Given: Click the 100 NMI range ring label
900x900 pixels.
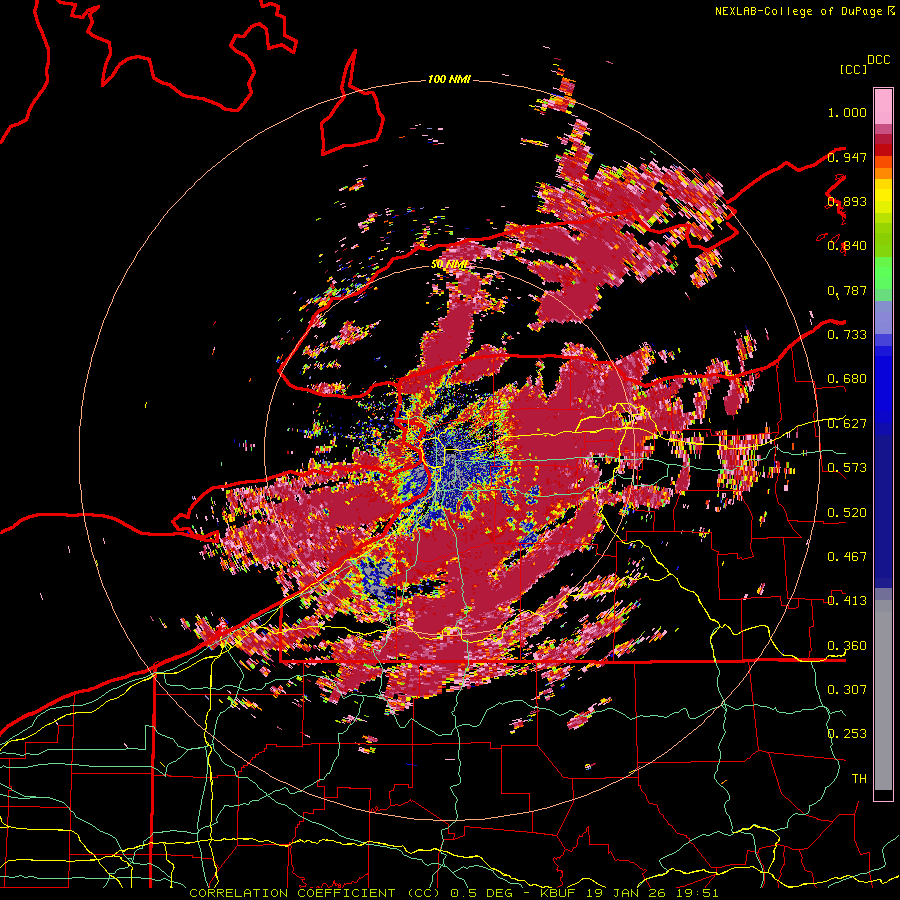Looking at the screenshot, I should click(x=449, y=79).
